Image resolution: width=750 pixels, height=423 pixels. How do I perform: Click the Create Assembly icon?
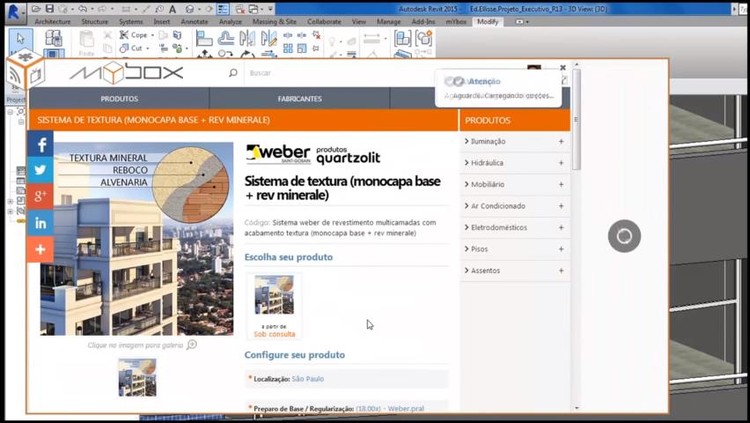[403, 38]
